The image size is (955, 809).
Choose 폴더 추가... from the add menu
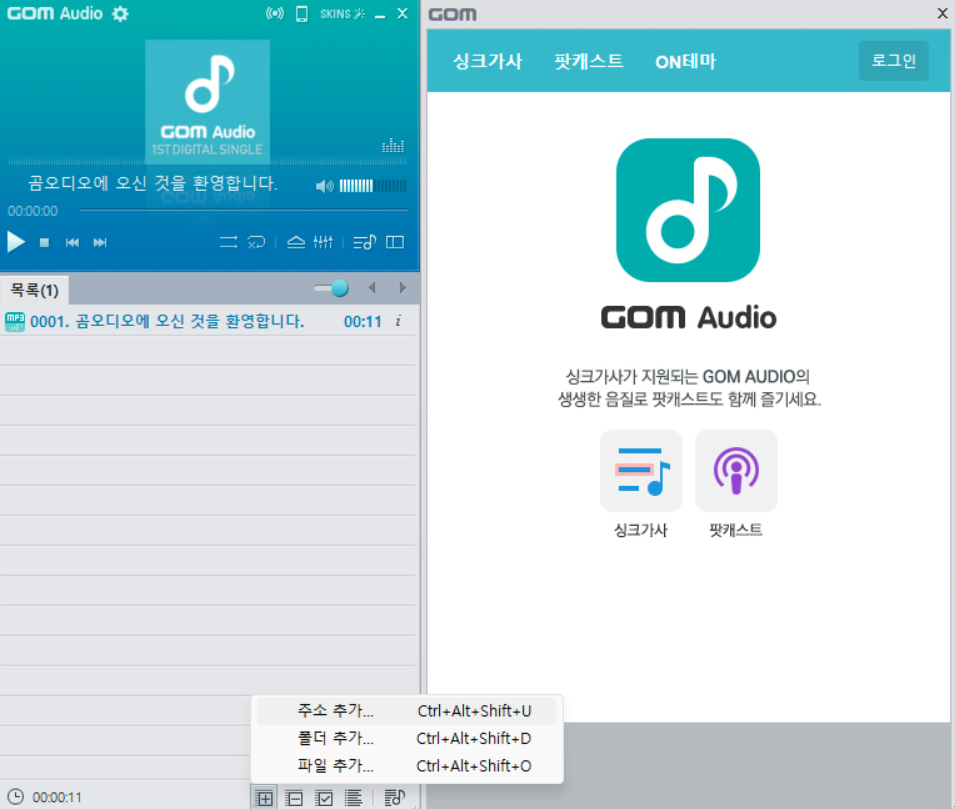(x=407, y=738)
